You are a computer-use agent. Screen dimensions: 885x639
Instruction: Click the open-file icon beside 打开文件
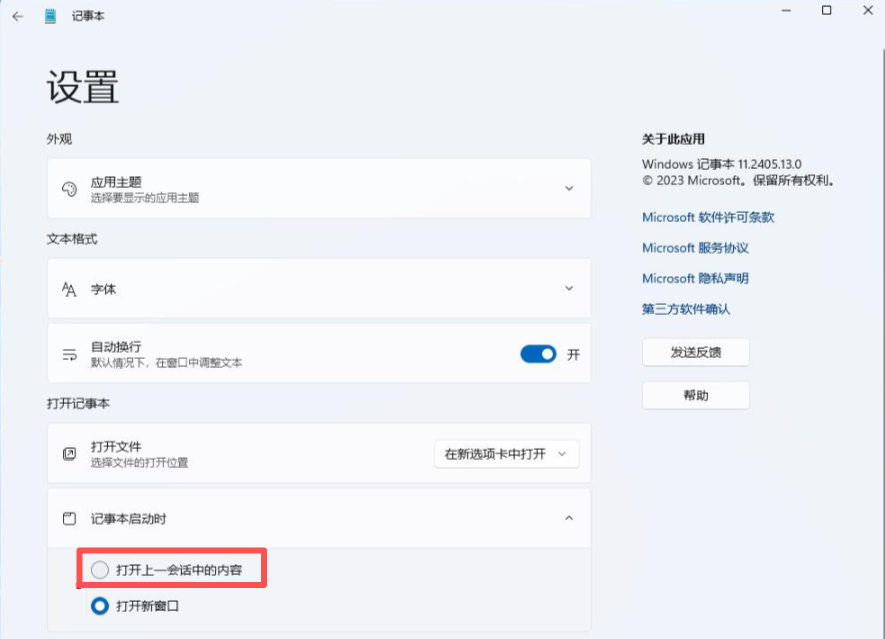69,454
